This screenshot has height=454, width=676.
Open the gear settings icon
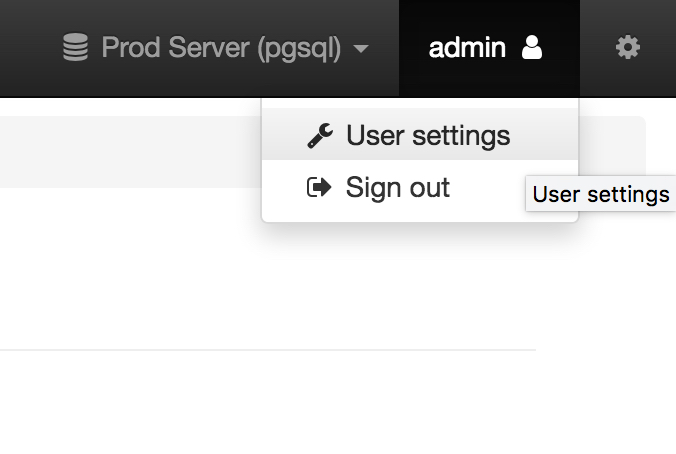click(627, 47)
